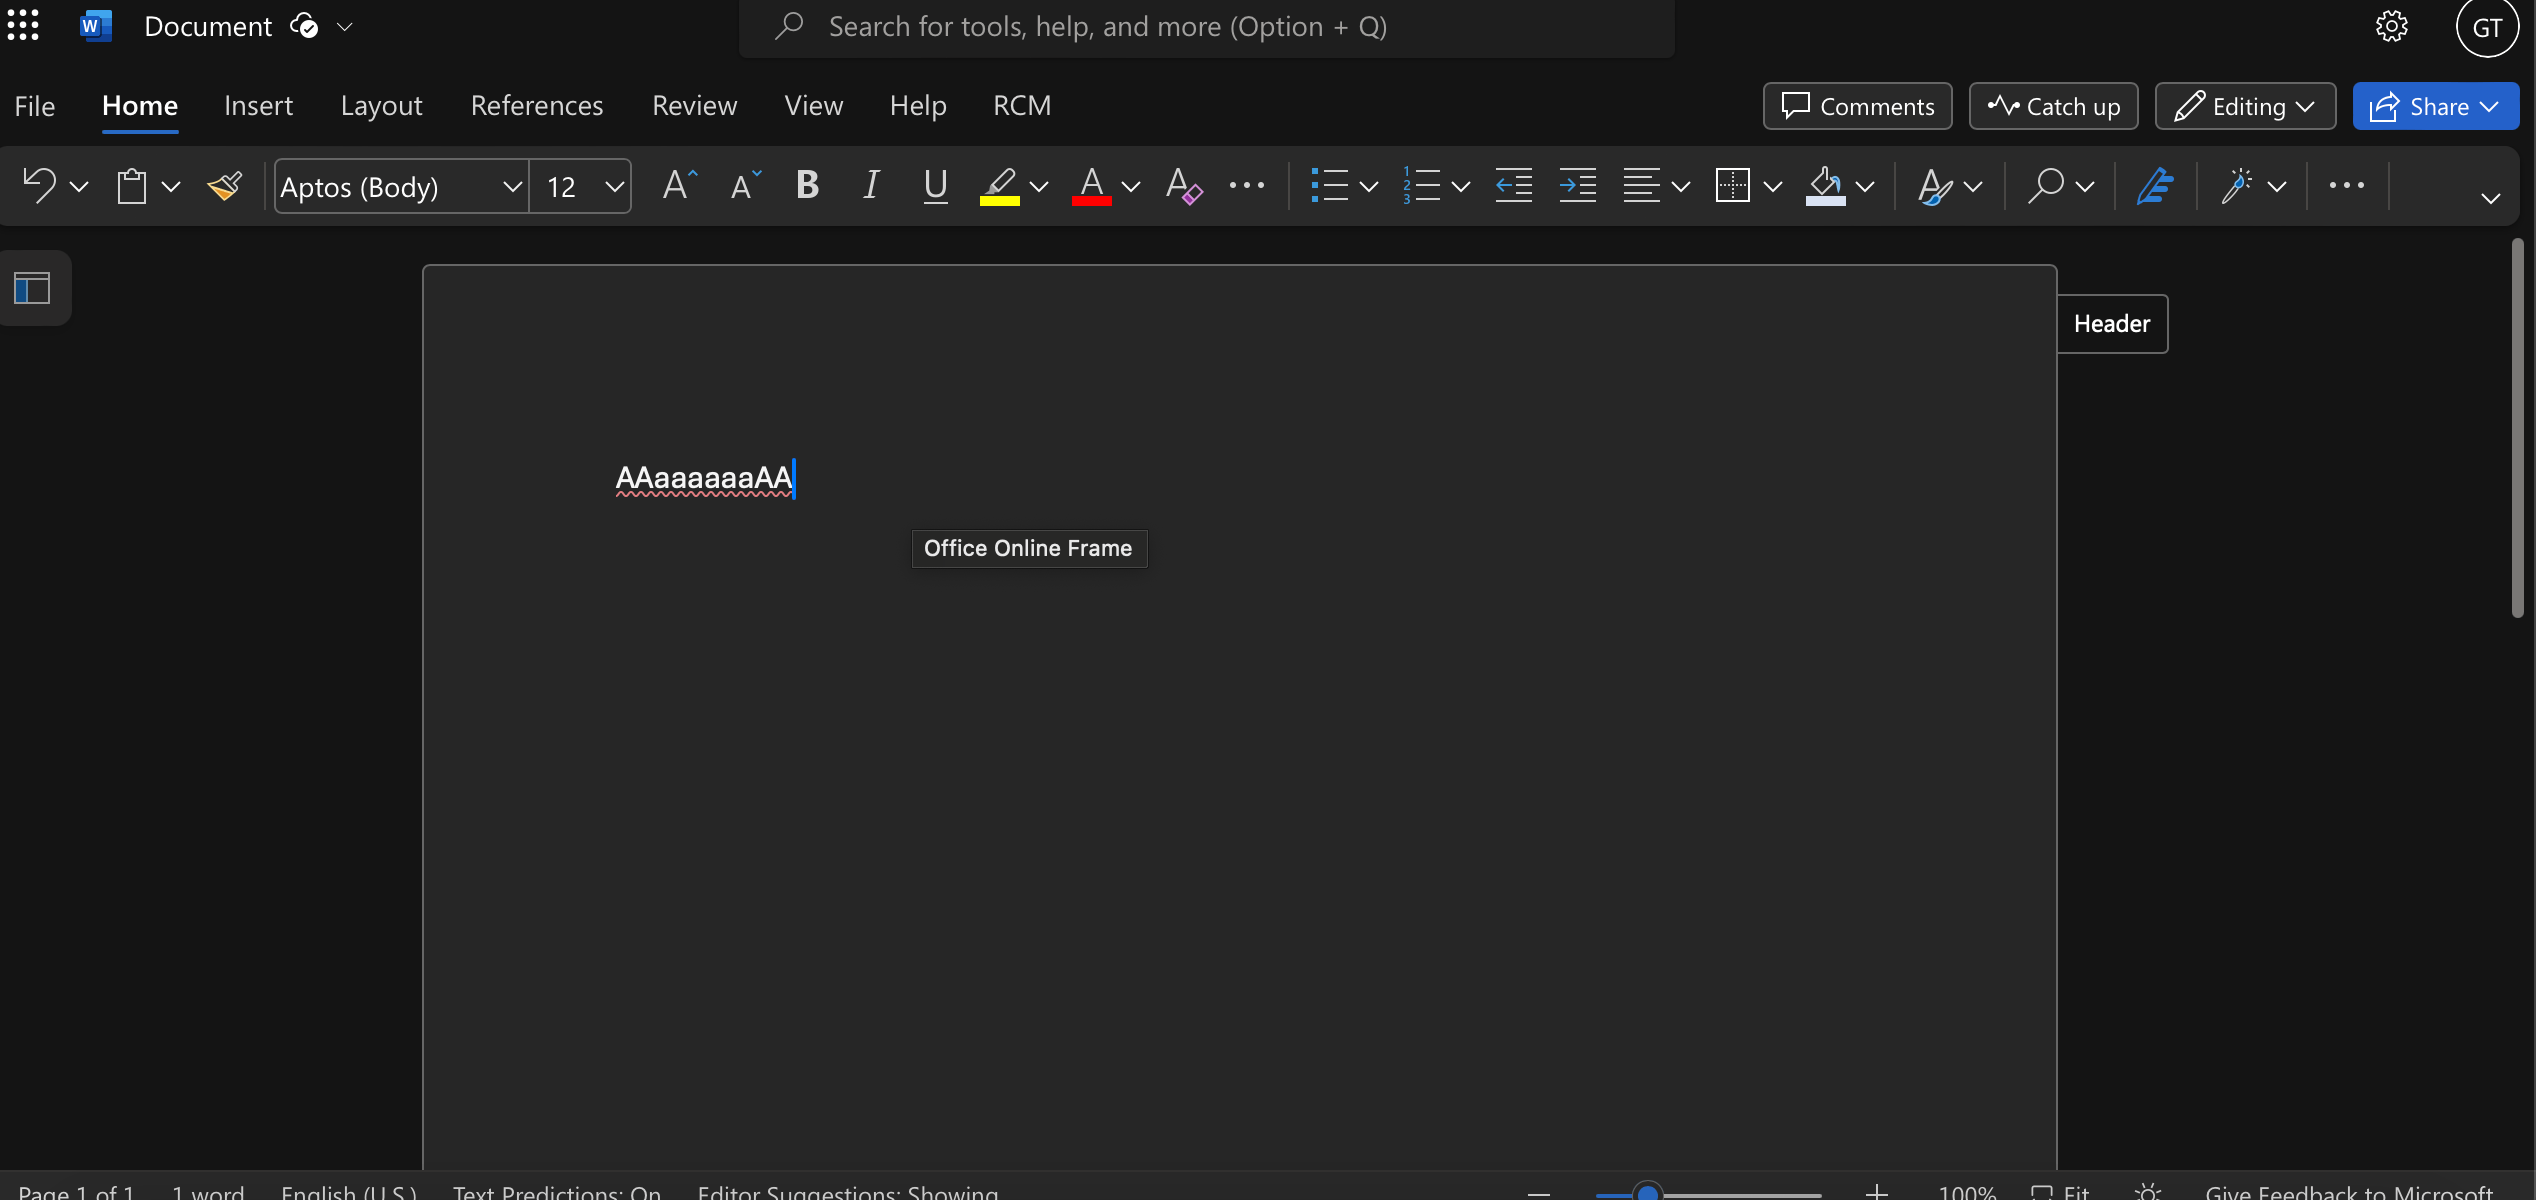Image resolution: width=2536 pixels, height=1200 pixels.
Task: Increase paragraph indent
Action: (1577, 186)
